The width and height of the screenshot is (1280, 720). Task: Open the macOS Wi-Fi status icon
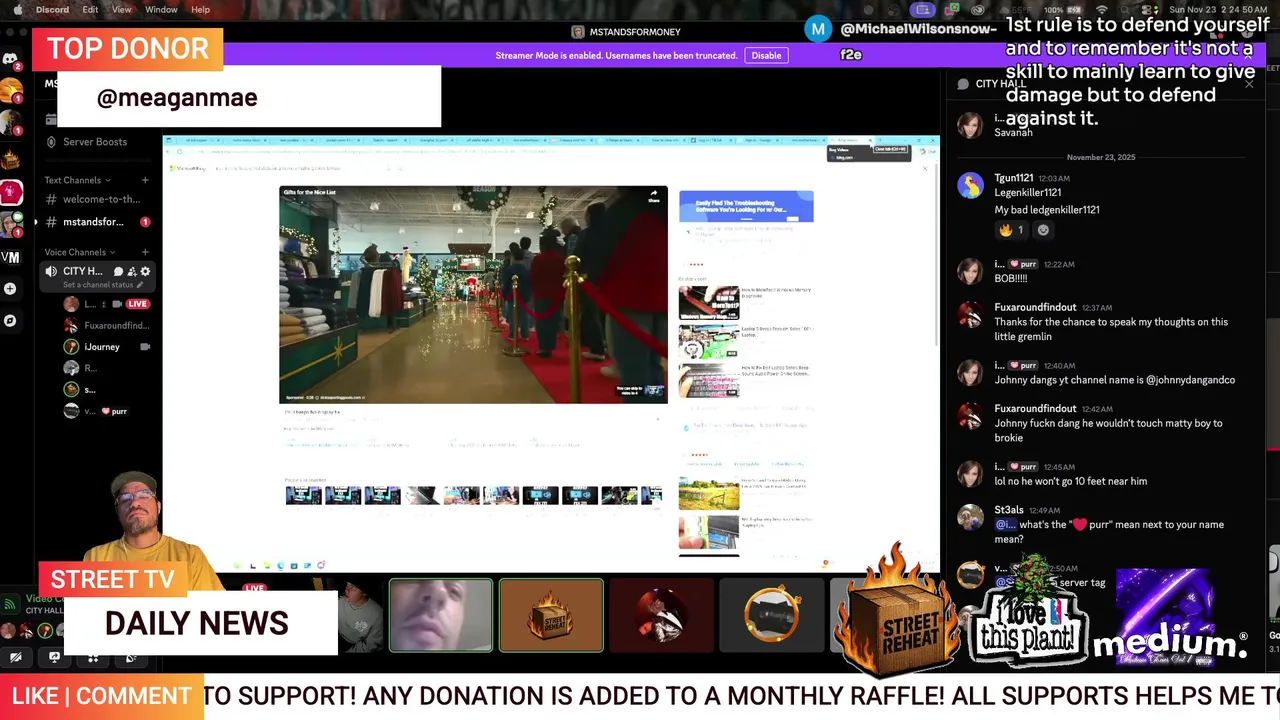point(1103,10)
